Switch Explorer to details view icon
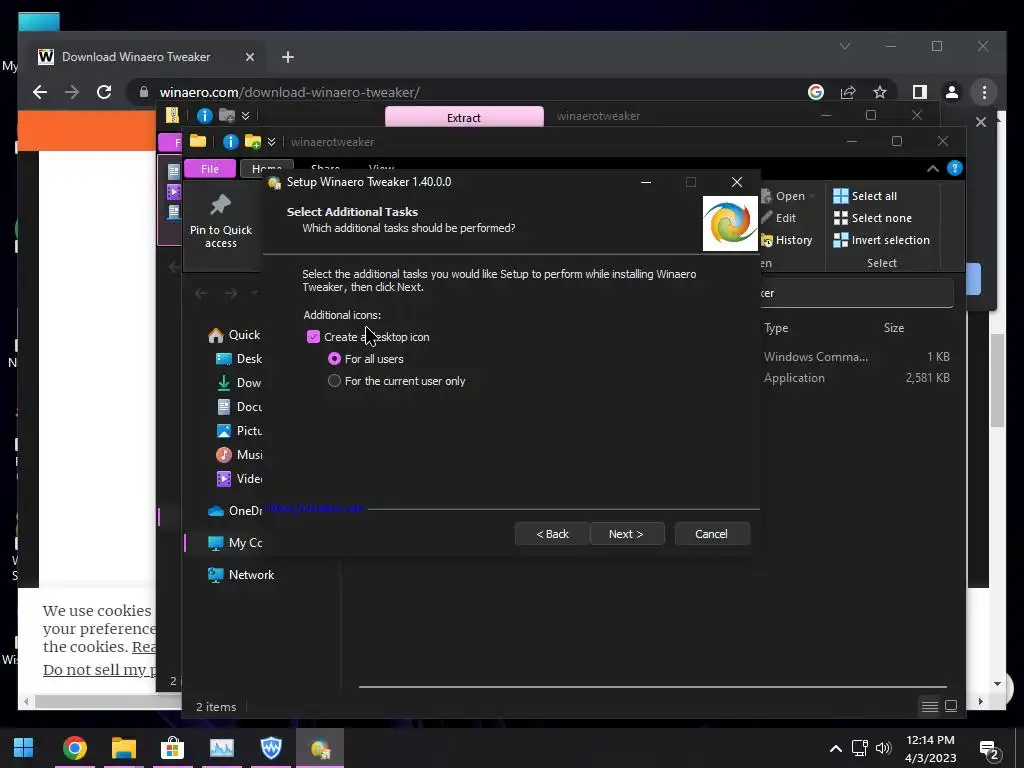Viewport: 1024px width, 768px height. 929,706
